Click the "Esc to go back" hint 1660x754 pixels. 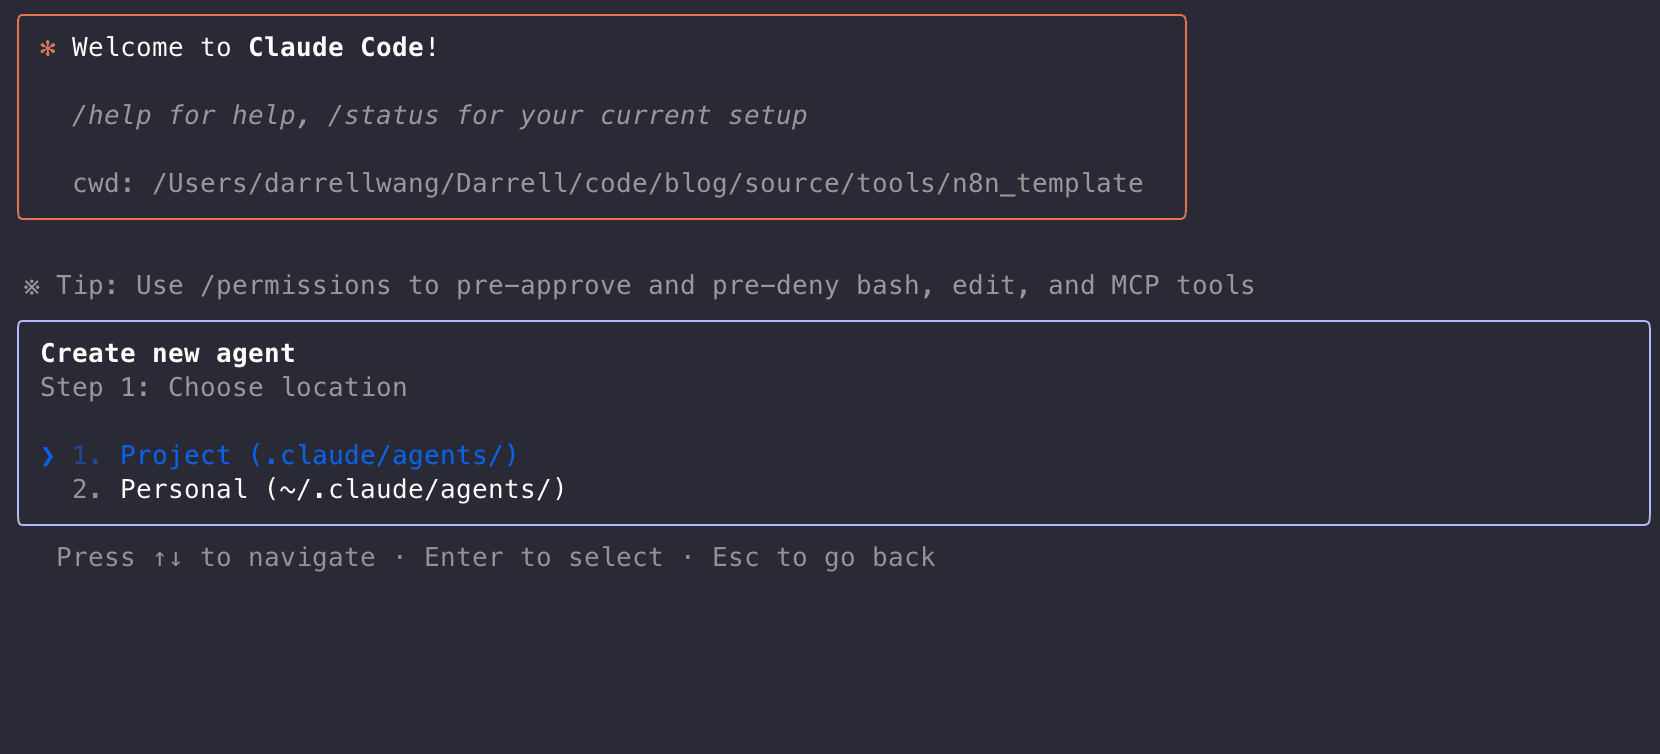(823, 558)
